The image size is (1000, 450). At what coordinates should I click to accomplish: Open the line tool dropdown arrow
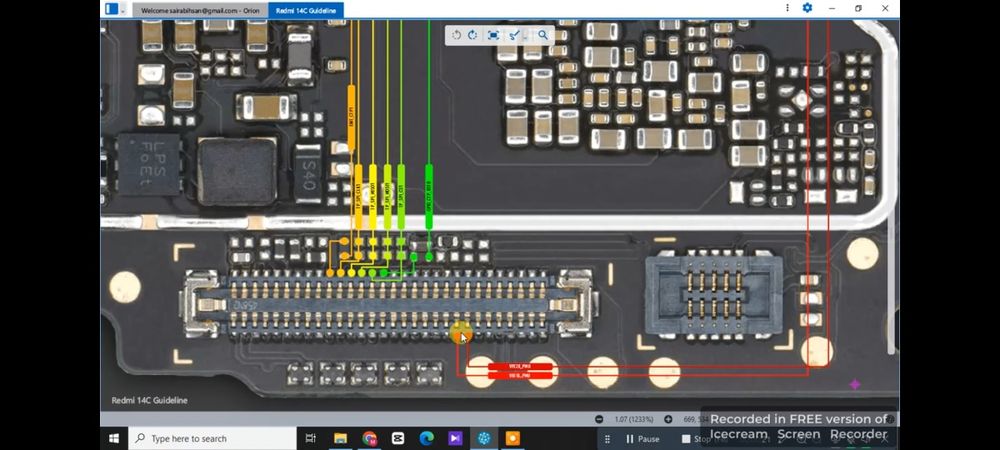525,37
